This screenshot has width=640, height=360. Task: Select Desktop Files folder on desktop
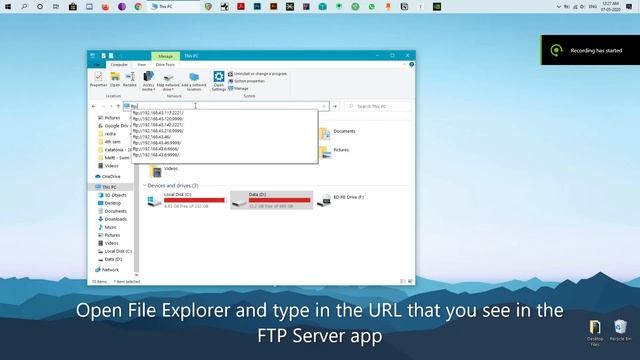pos(595,333)
